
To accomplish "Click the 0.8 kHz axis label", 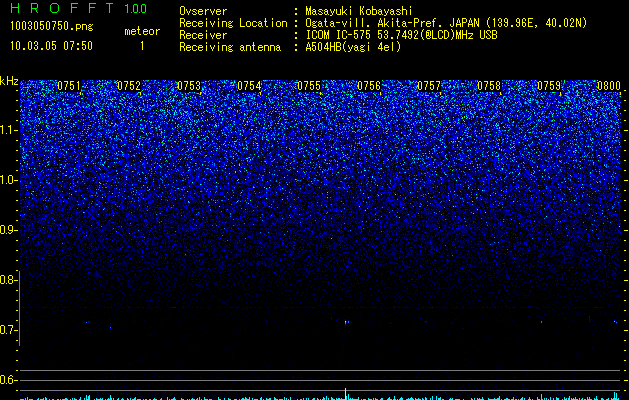I will [8, 280].
